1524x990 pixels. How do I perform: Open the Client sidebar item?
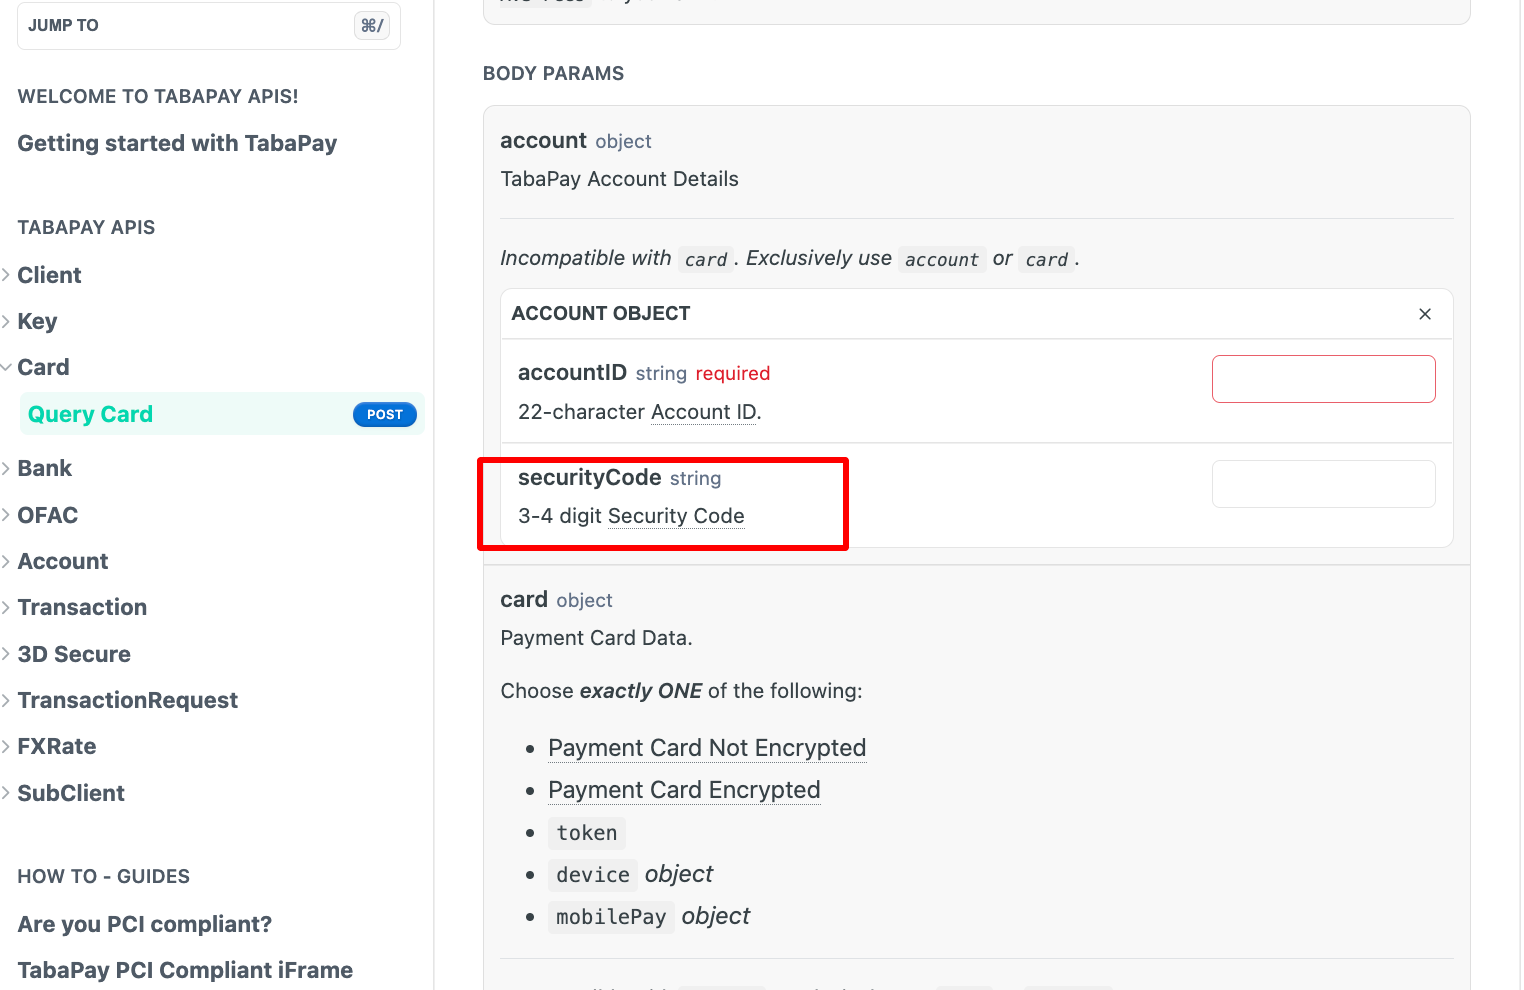49,275
